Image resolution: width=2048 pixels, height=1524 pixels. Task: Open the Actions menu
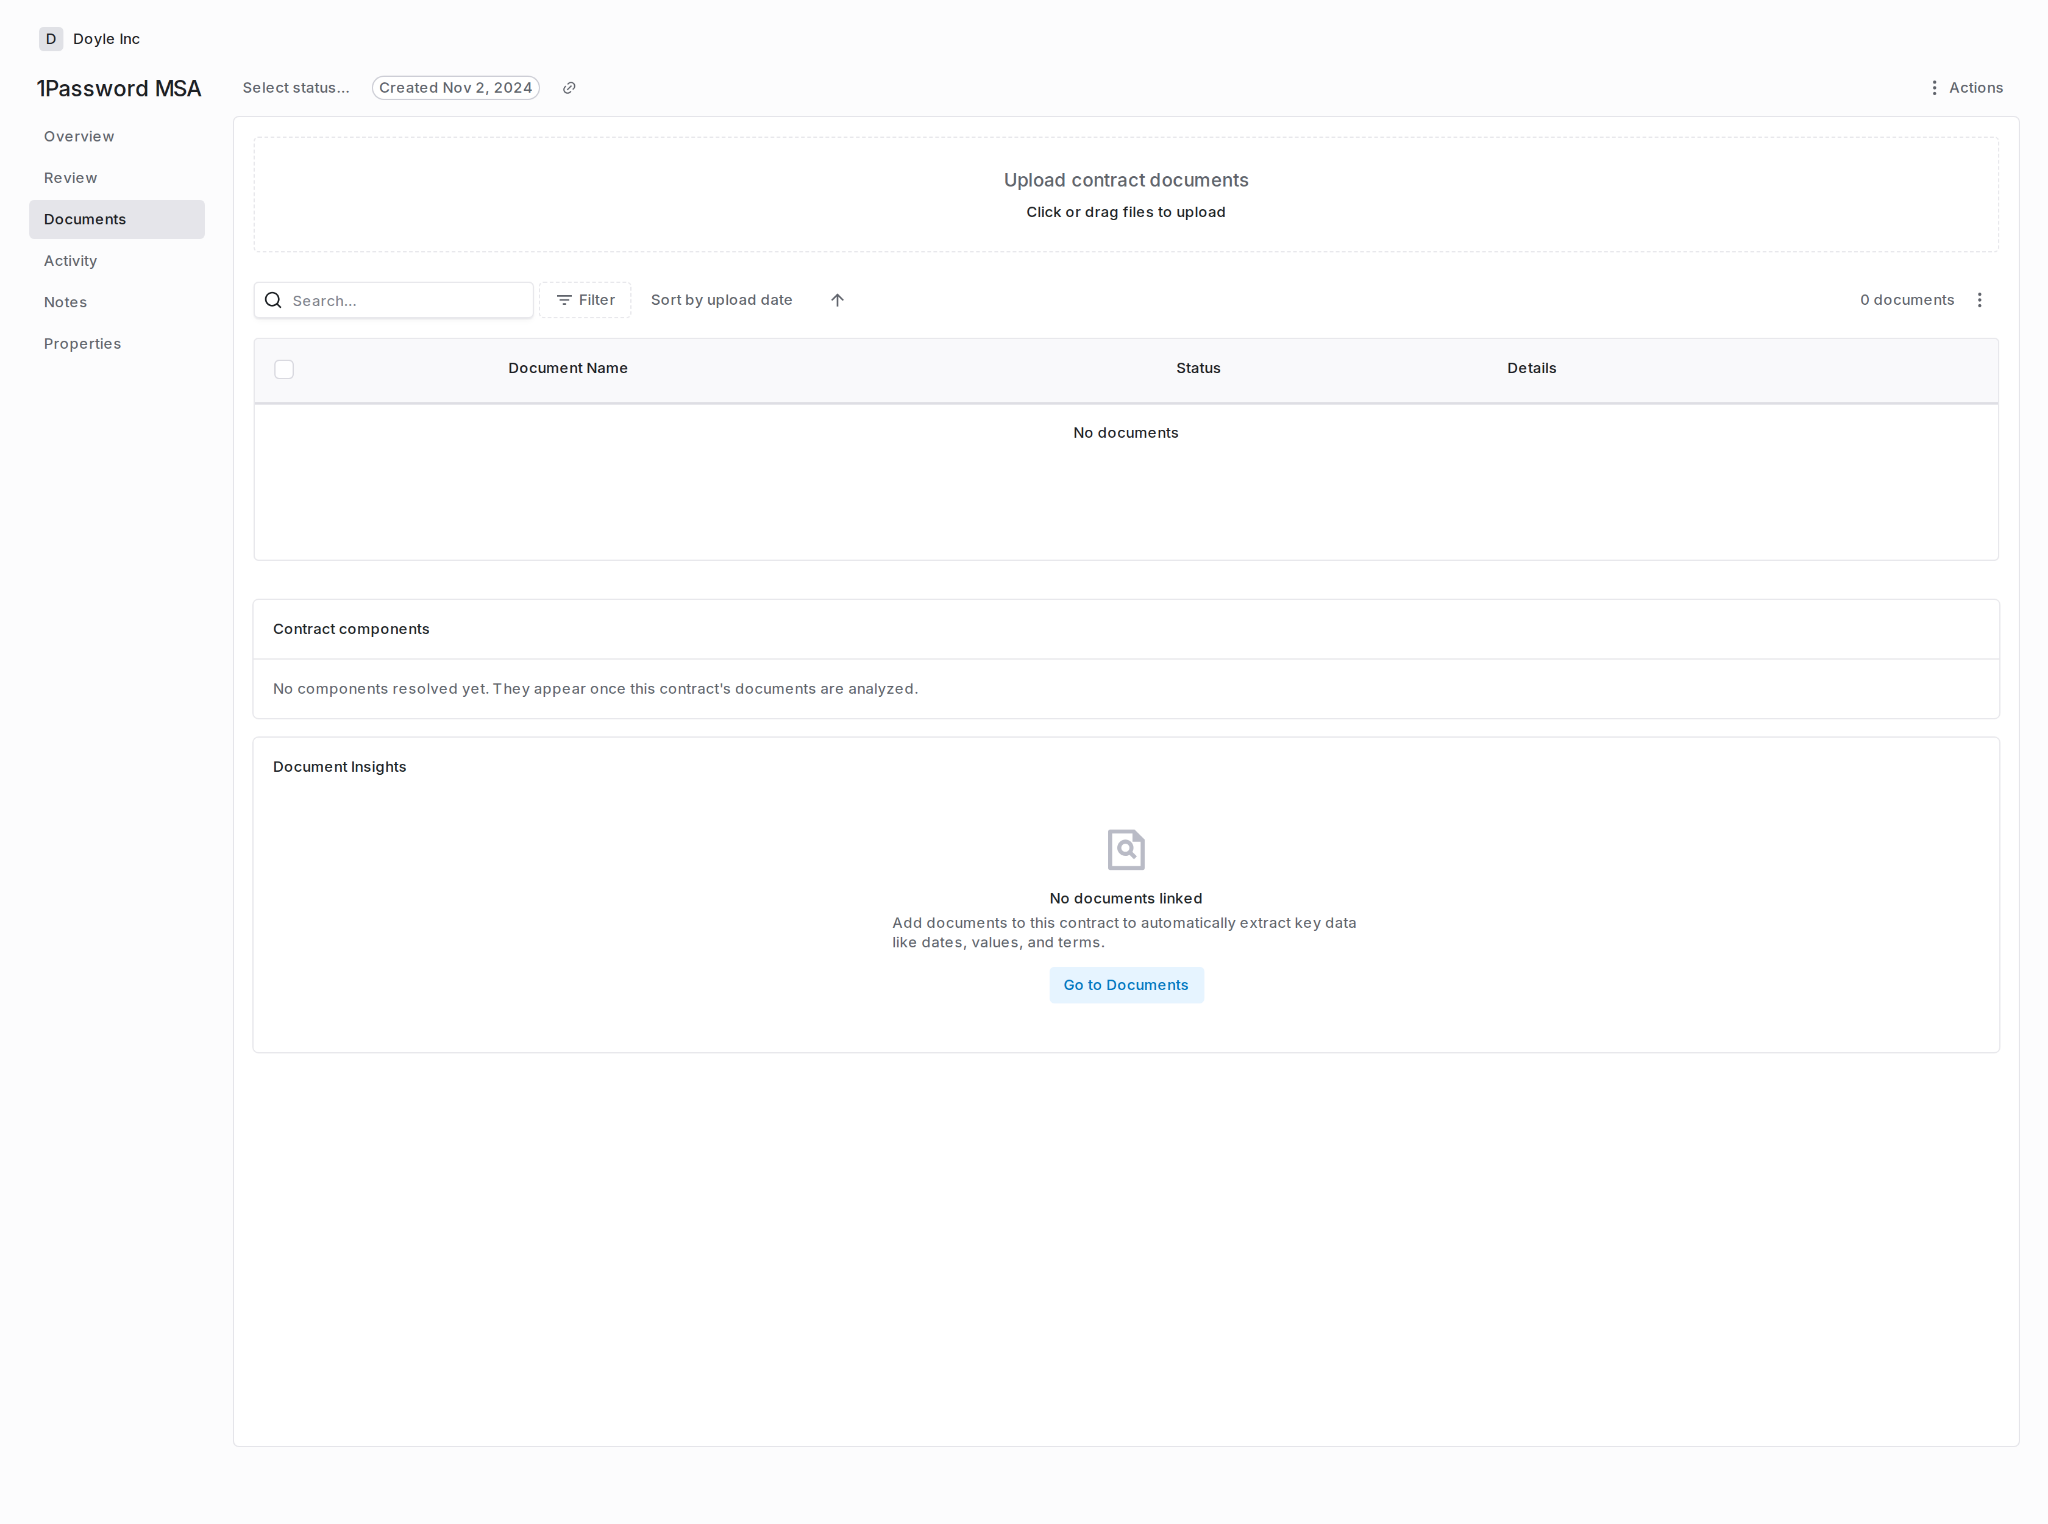(1966, 88)
